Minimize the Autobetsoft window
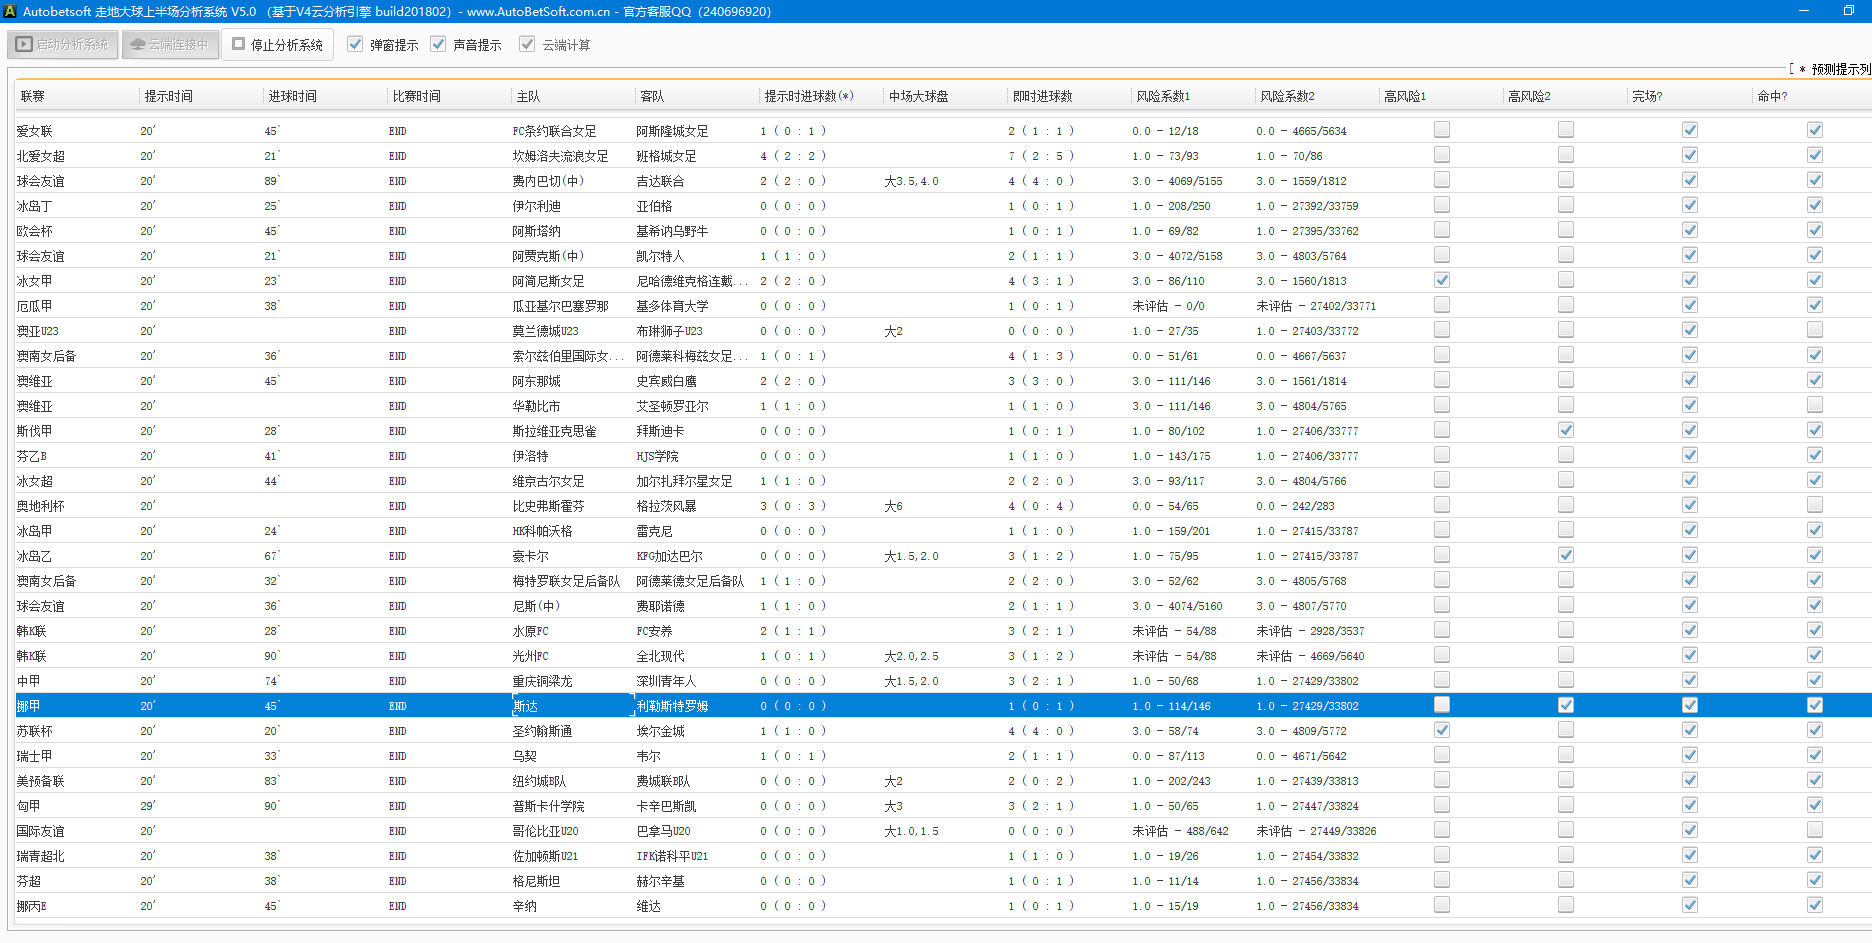The height and width of the screenshot is (943, 1872). pyautogui.click(x=1804, y=11)
